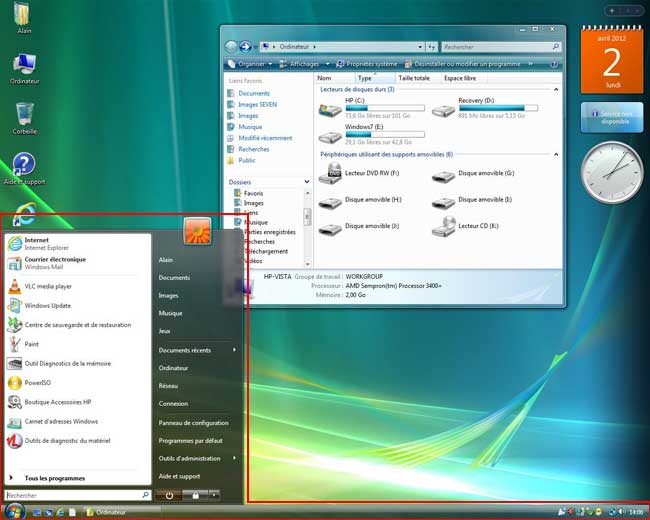The height and width of the screenshot is (520, 650).
Task: Select Favoris in the folder tree
Action: click(x=249, y=193)
